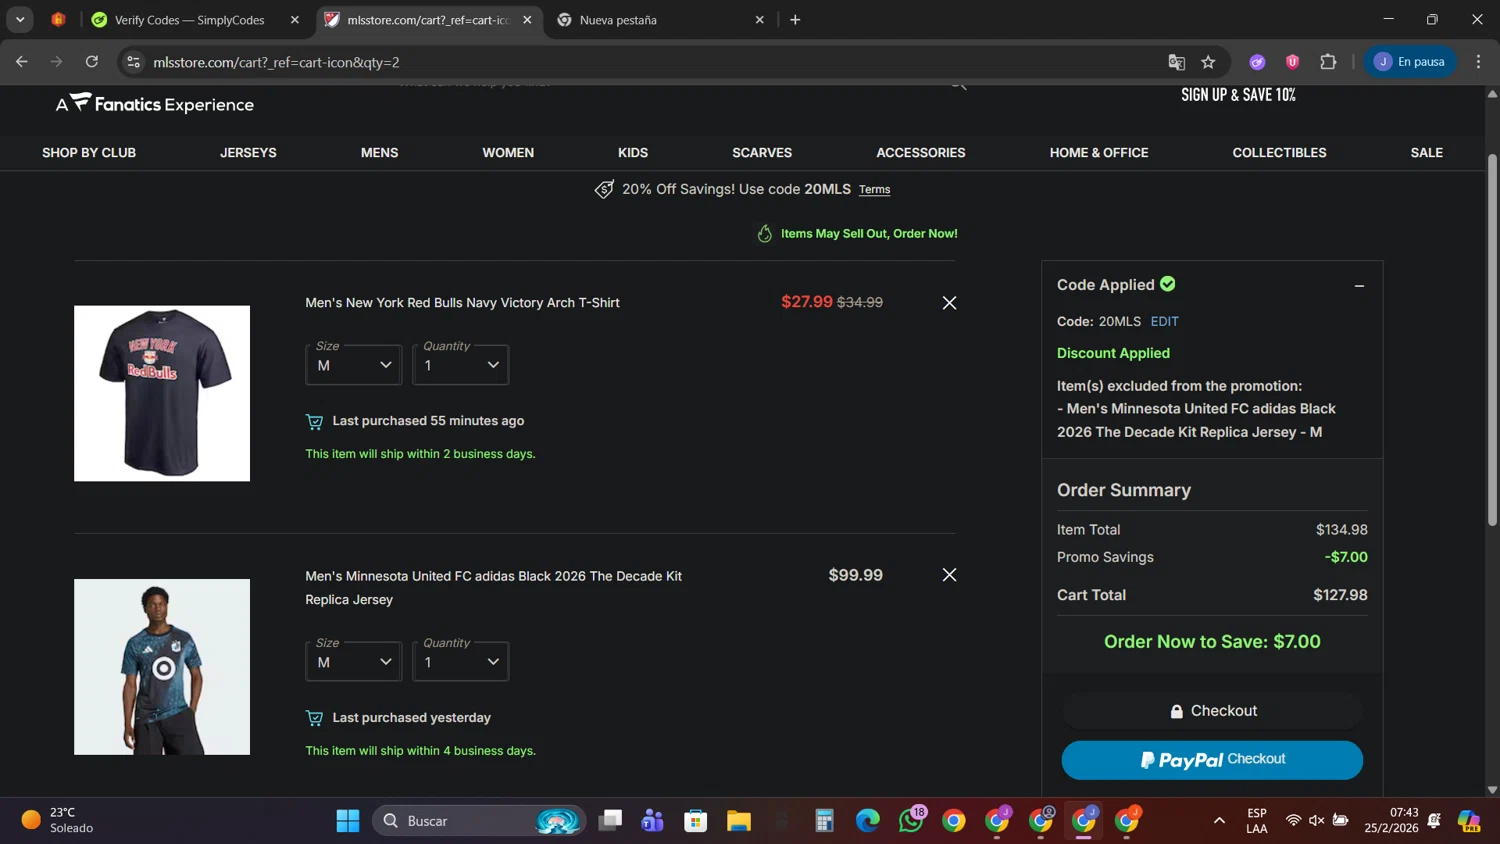Open the purple circular extension icon
This screenshot has height=844, width=1500.
pyautogui.click(x=1257, y=62)
